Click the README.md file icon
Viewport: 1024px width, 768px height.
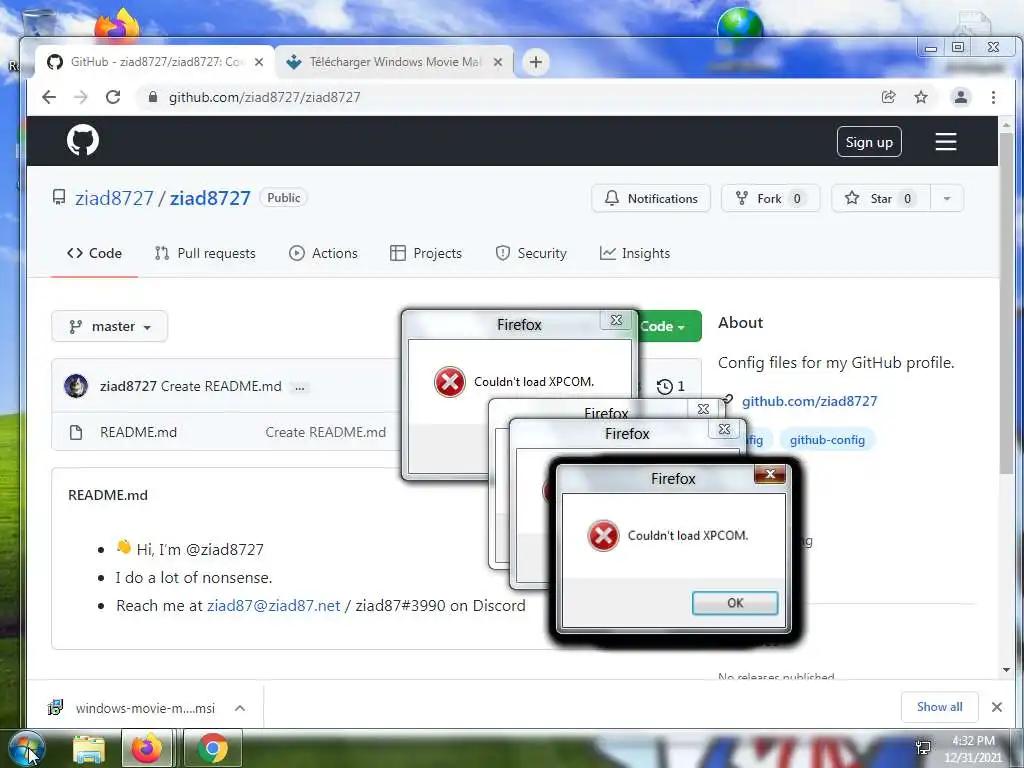[76, 432]
